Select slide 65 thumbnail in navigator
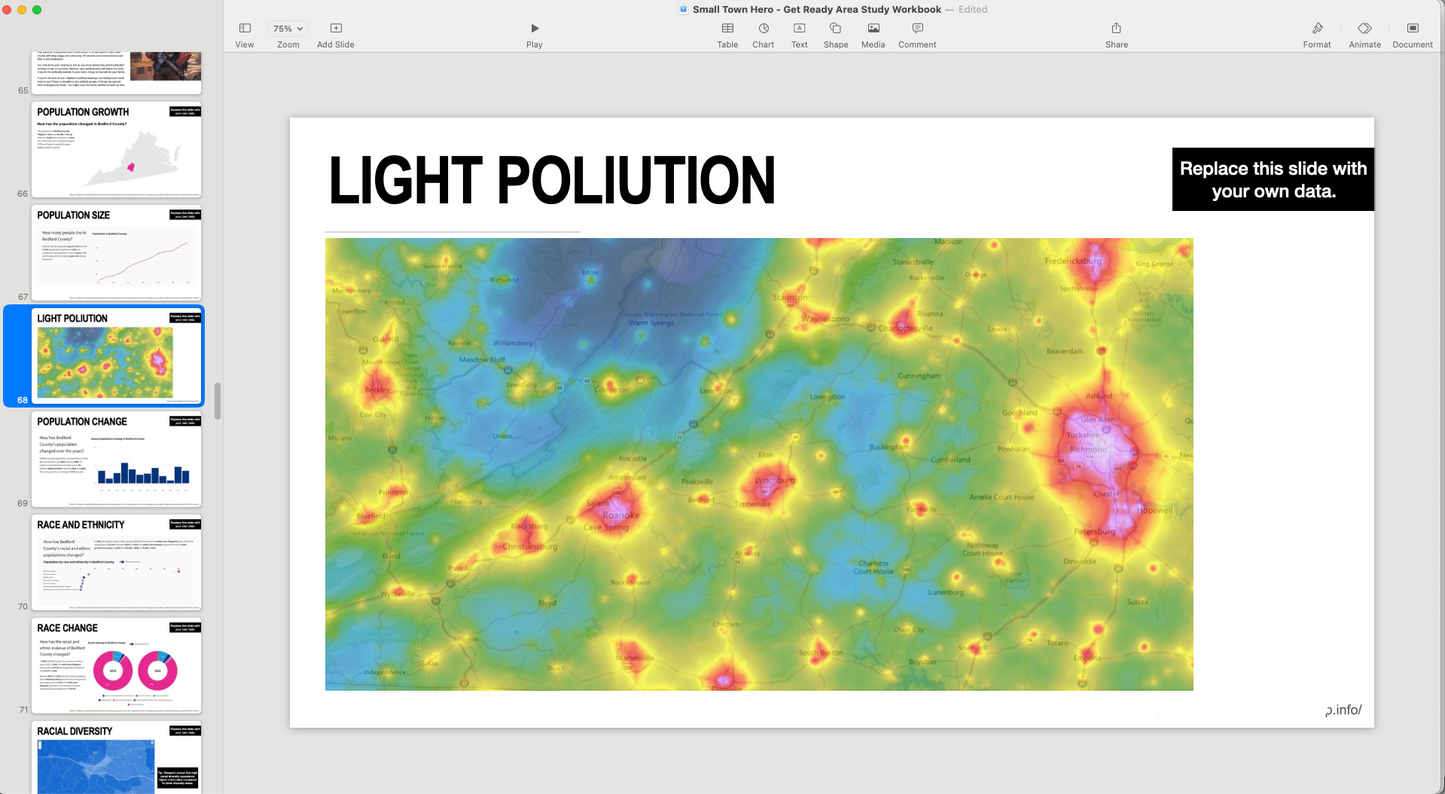 116,72
